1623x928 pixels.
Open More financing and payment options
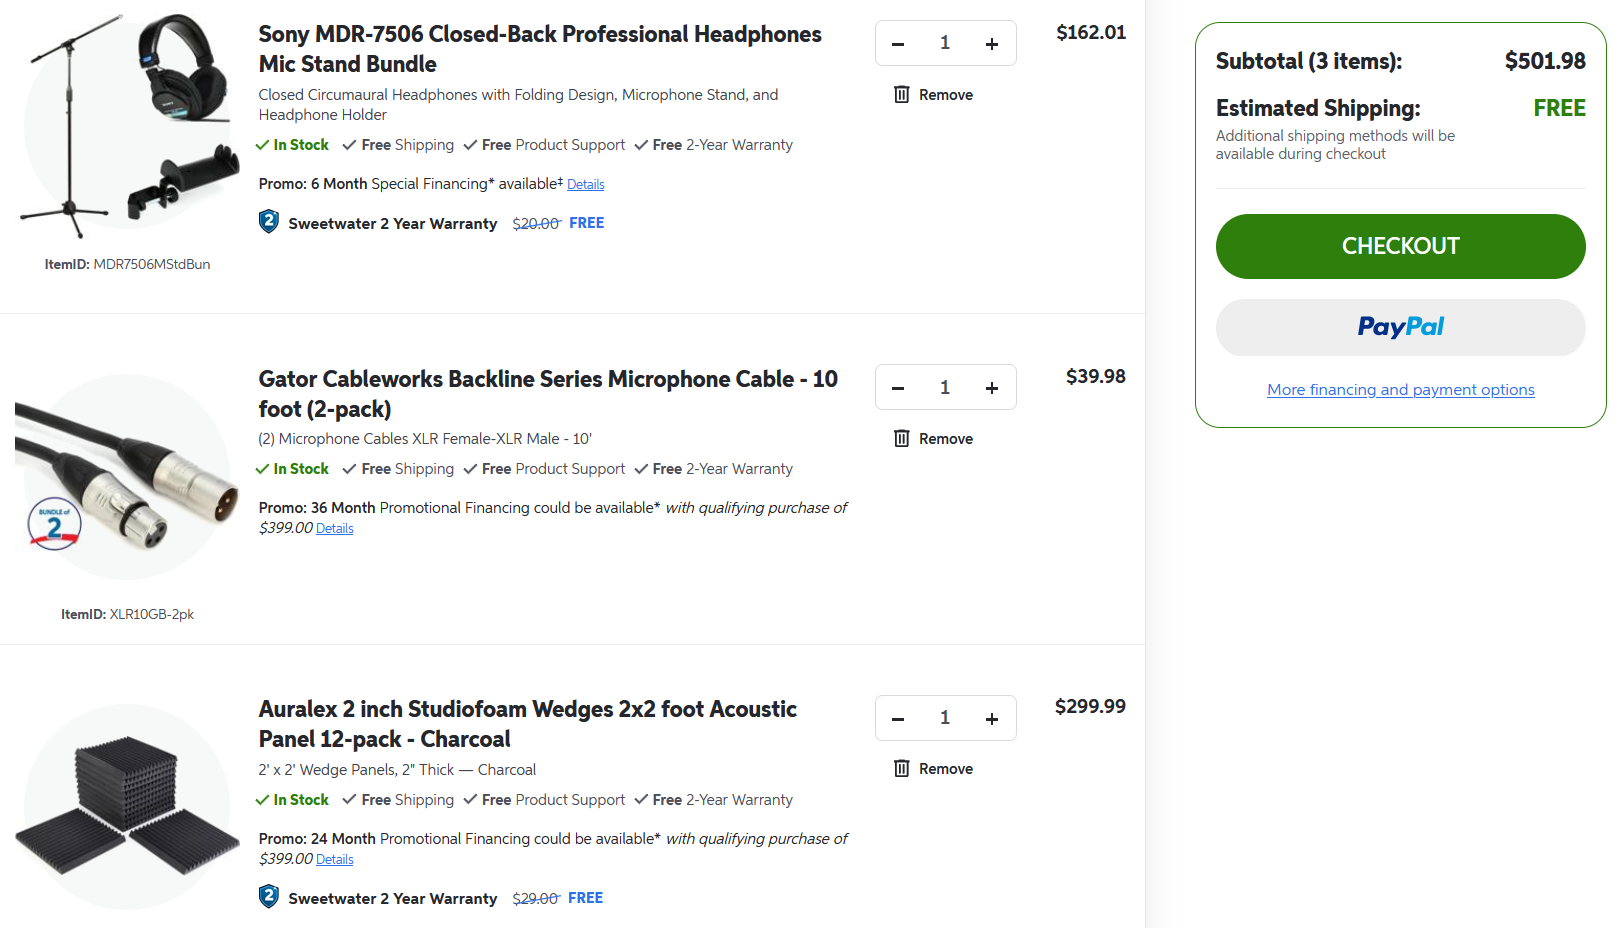(x=1400, y=390)
